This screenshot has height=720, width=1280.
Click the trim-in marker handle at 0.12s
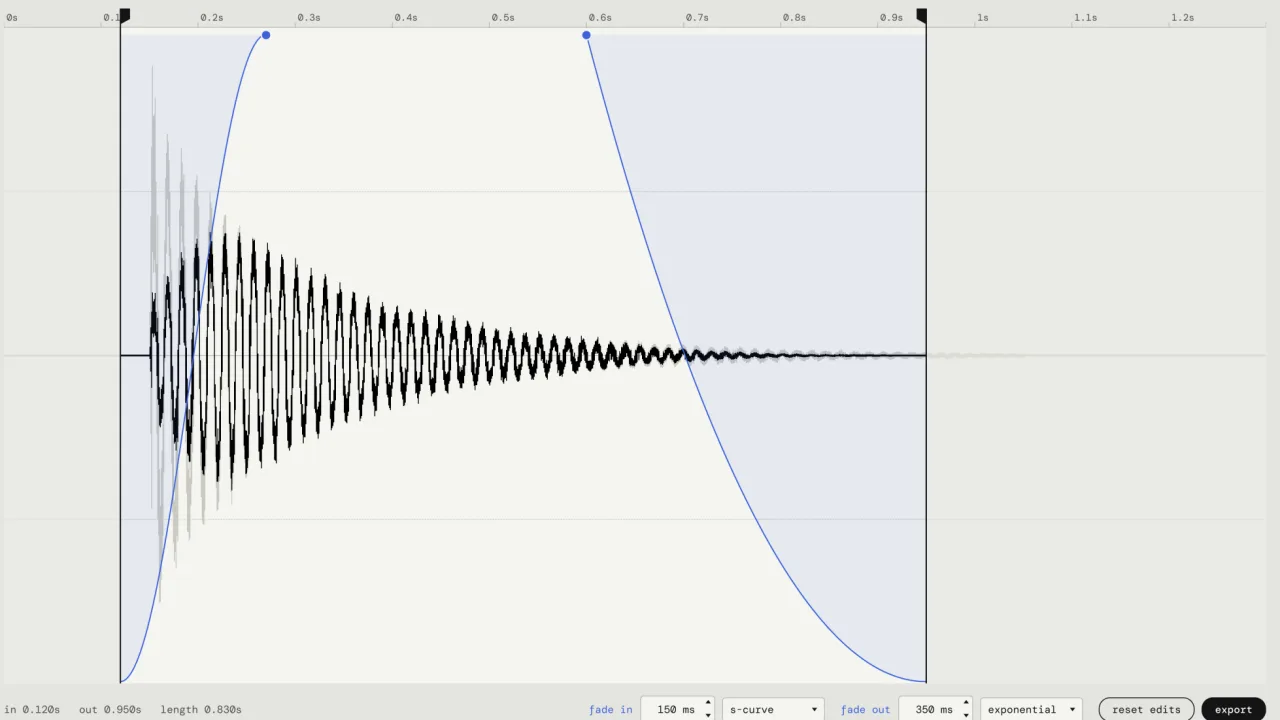[x=124, y=16]
